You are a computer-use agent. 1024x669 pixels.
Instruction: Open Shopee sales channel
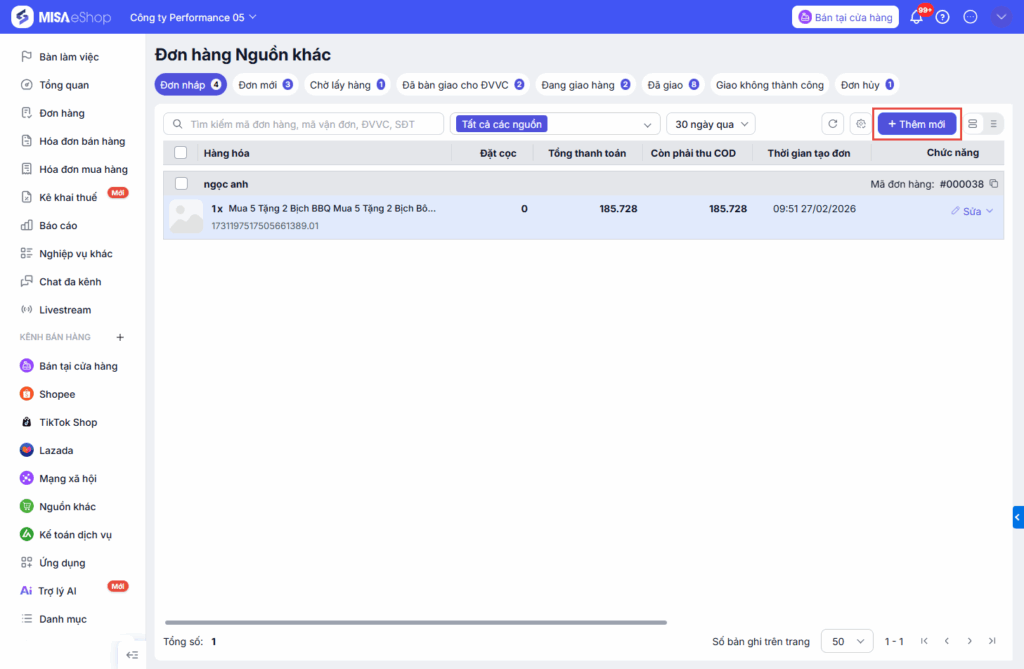pyautogui.click(x=57, y=394)
